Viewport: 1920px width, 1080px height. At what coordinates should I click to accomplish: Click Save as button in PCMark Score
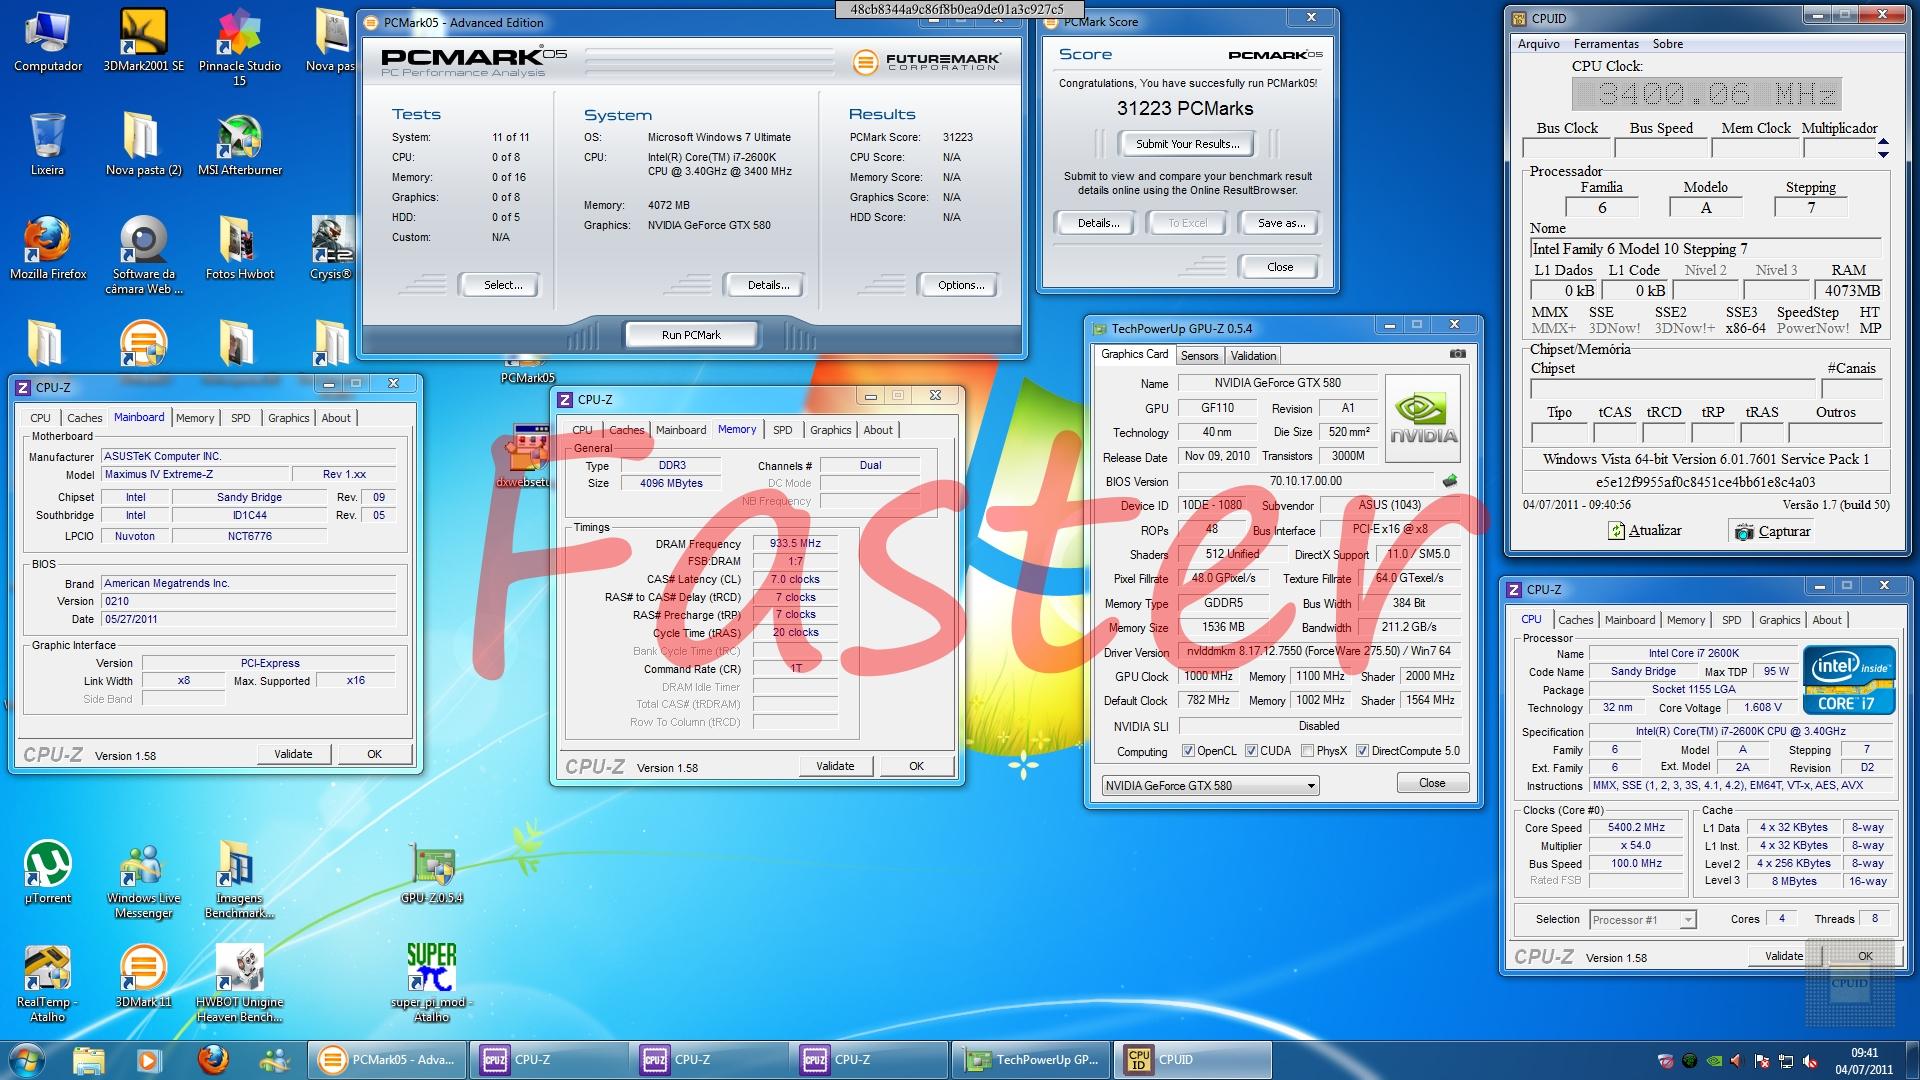(1281, 223)
